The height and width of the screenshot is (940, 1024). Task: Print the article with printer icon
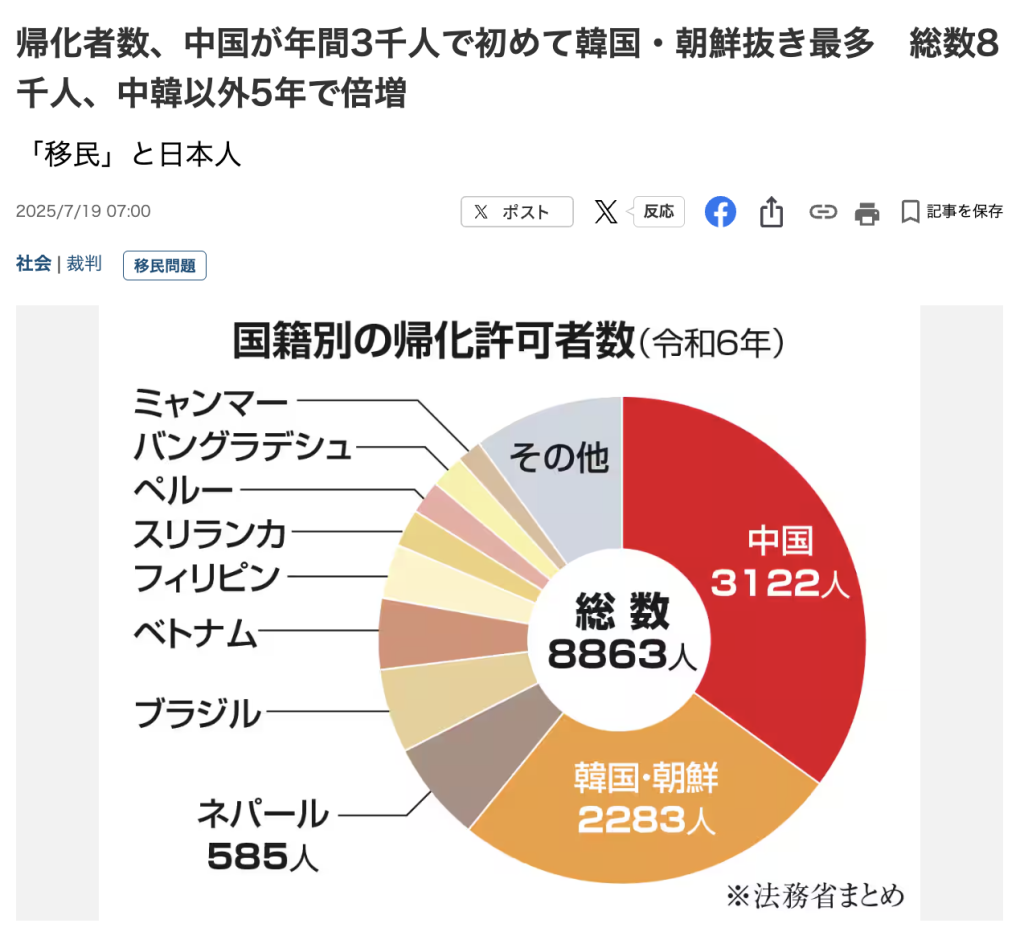tap(867, 213)
